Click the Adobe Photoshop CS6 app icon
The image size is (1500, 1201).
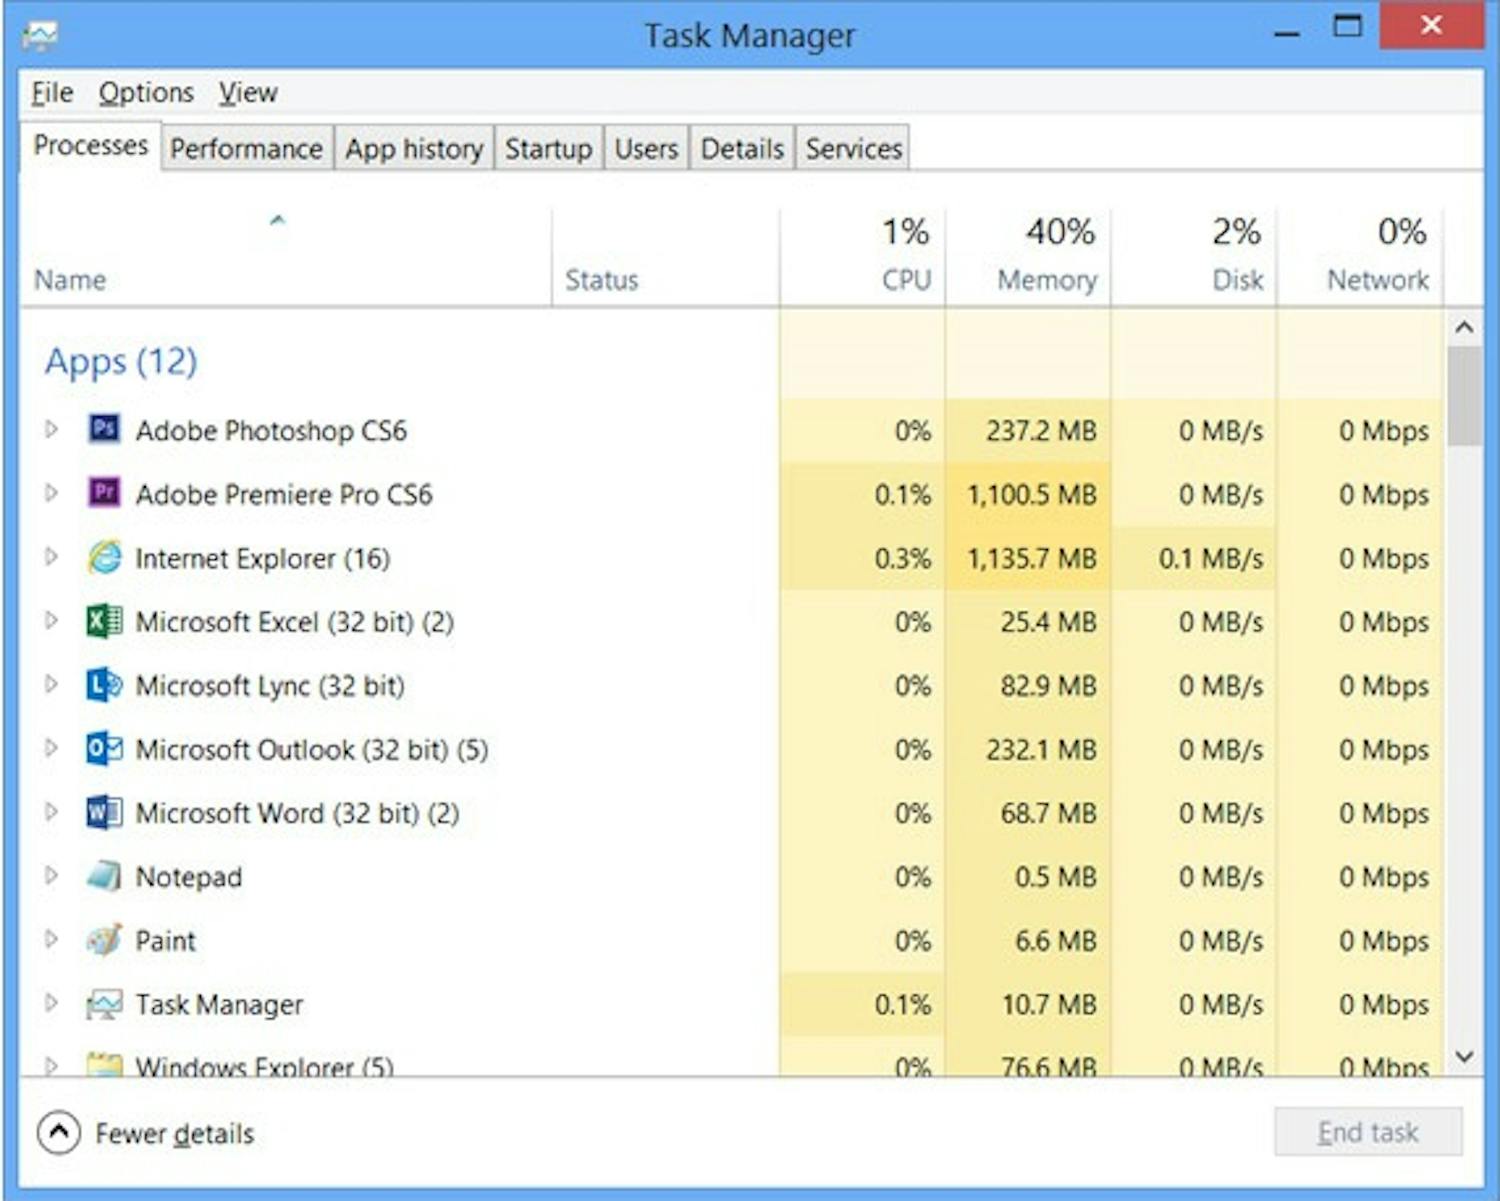[103, 430]
